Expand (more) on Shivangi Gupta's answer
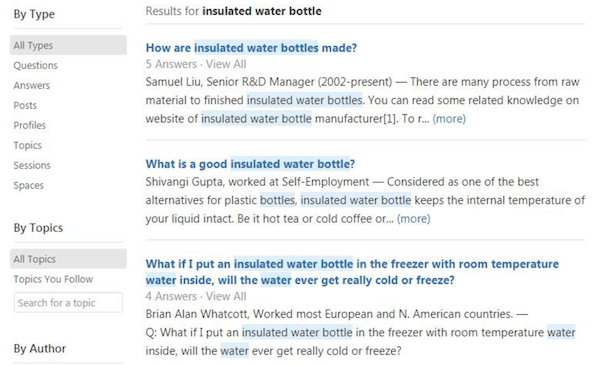The height and width of the screenshot is (366, 600). pyautogui.click(x=414, y=219)
